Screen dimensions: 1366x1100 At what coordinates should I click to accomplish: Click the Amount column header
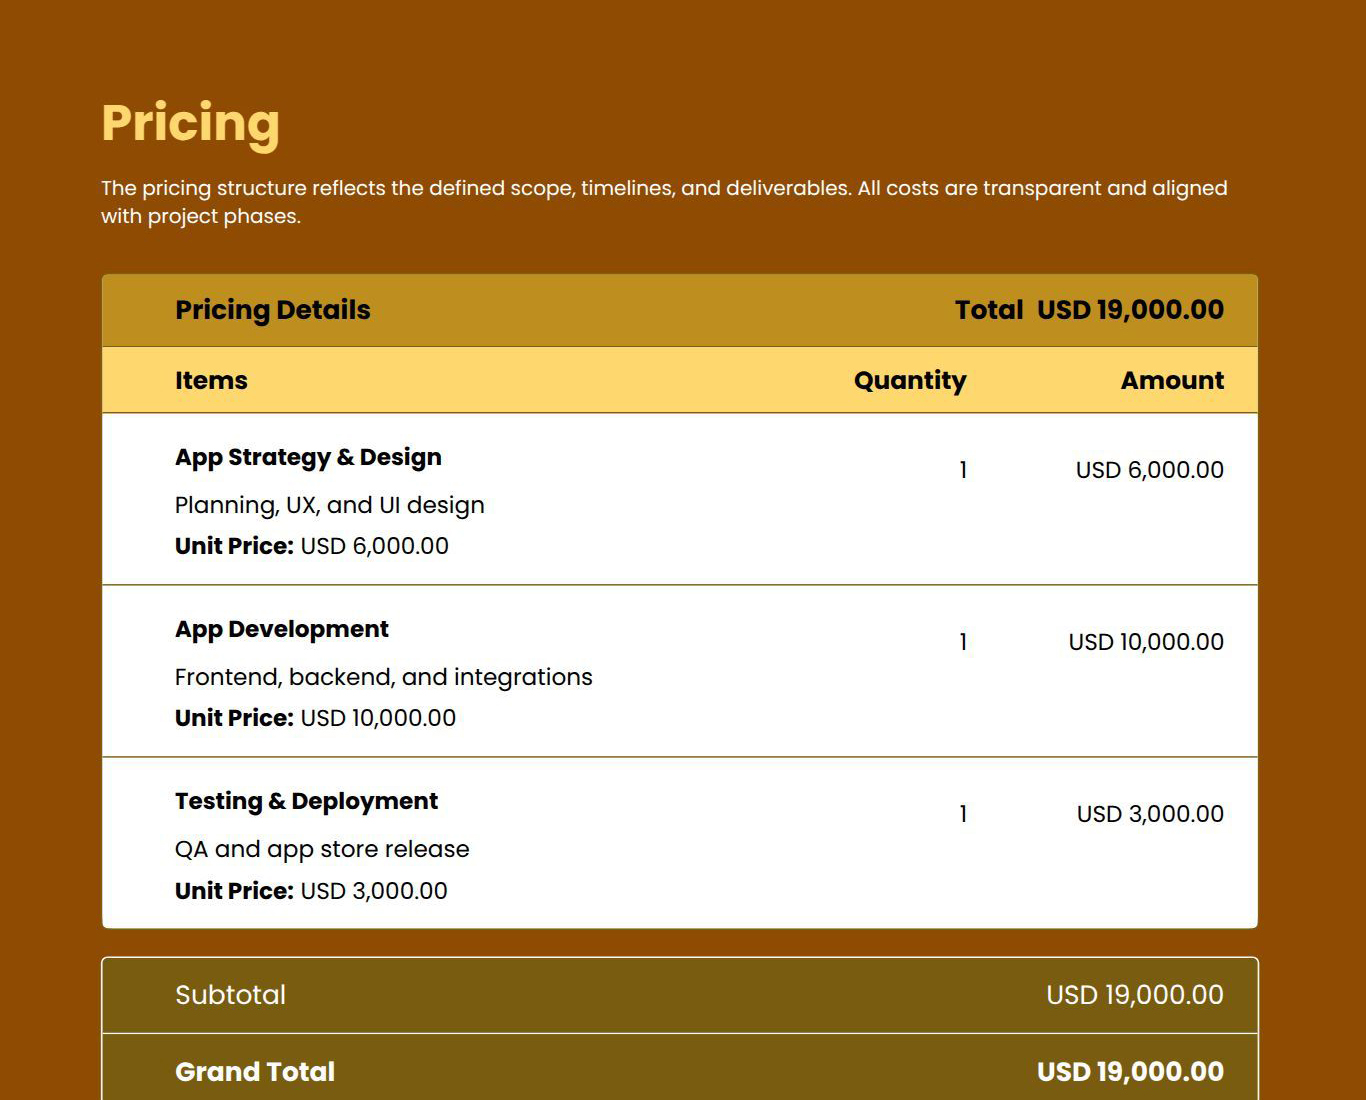click(x=1171, y=381)
